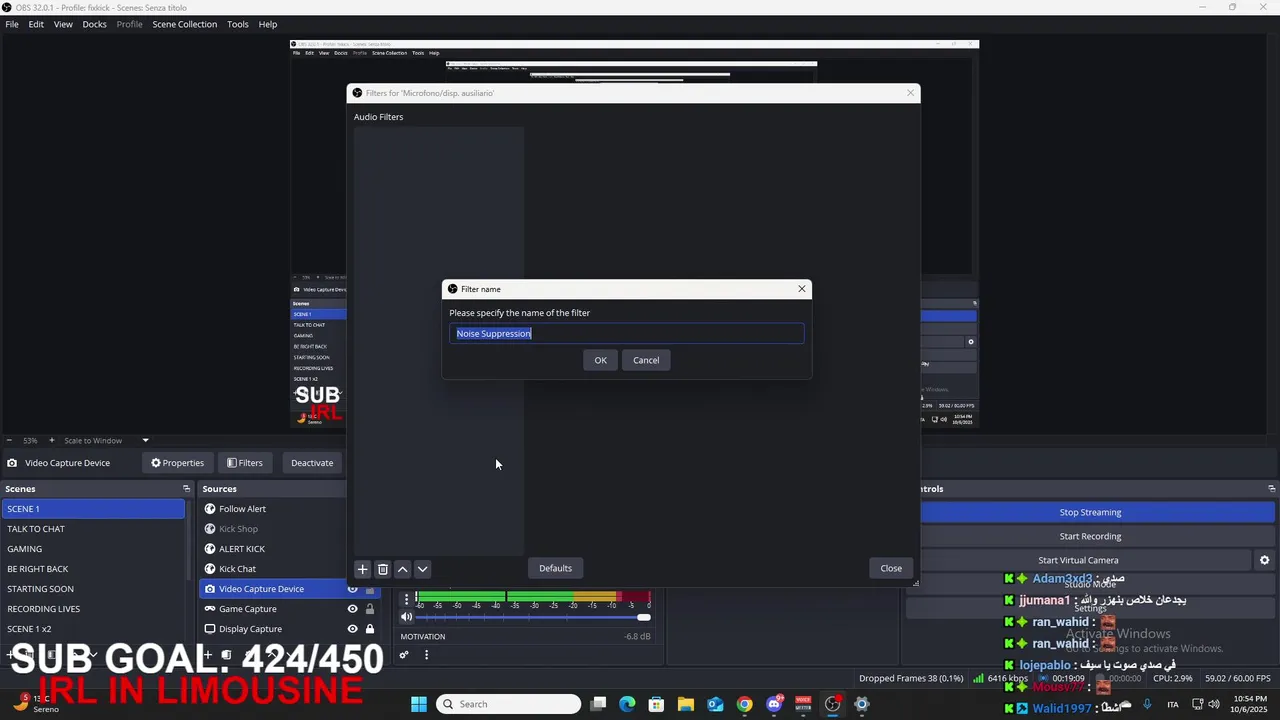Click Close in the Filters window
Image resolution: width=1280 pixels, height=720 pixels.
pyautogui.click(x=891, y=568)
